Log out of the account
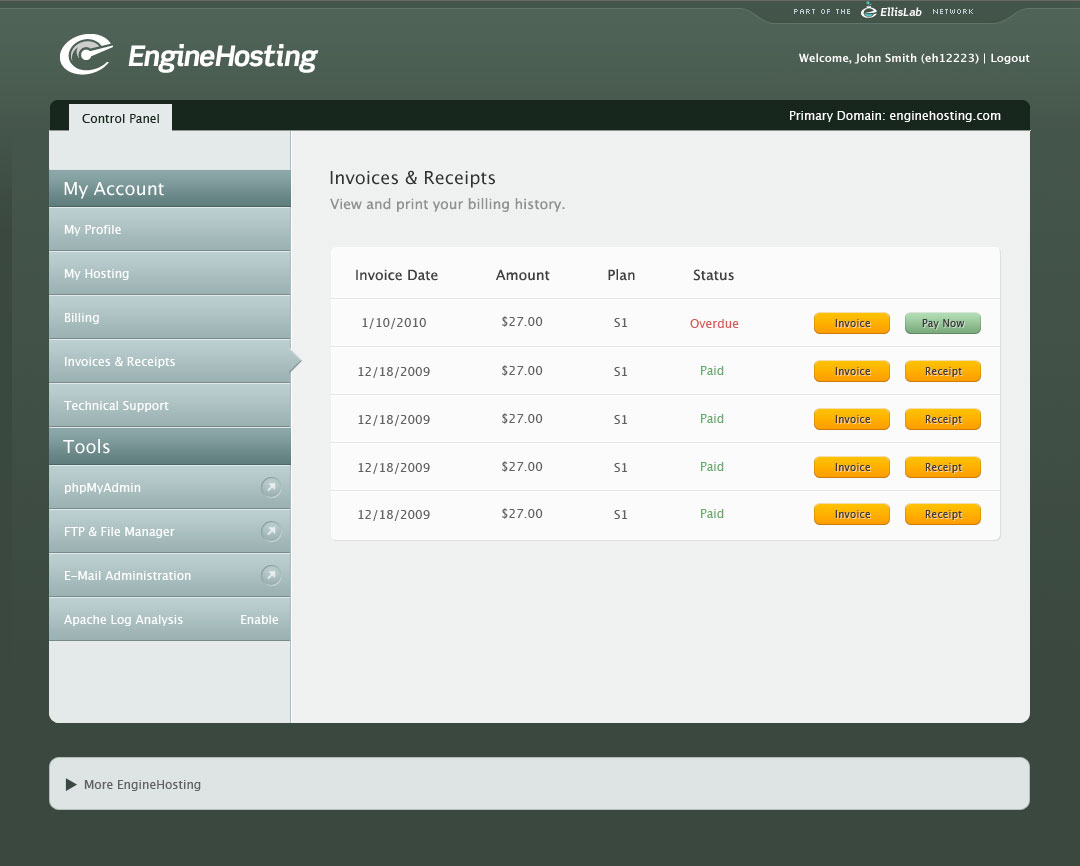Screen dimensions: 1080x866 tap(1010, 58)
